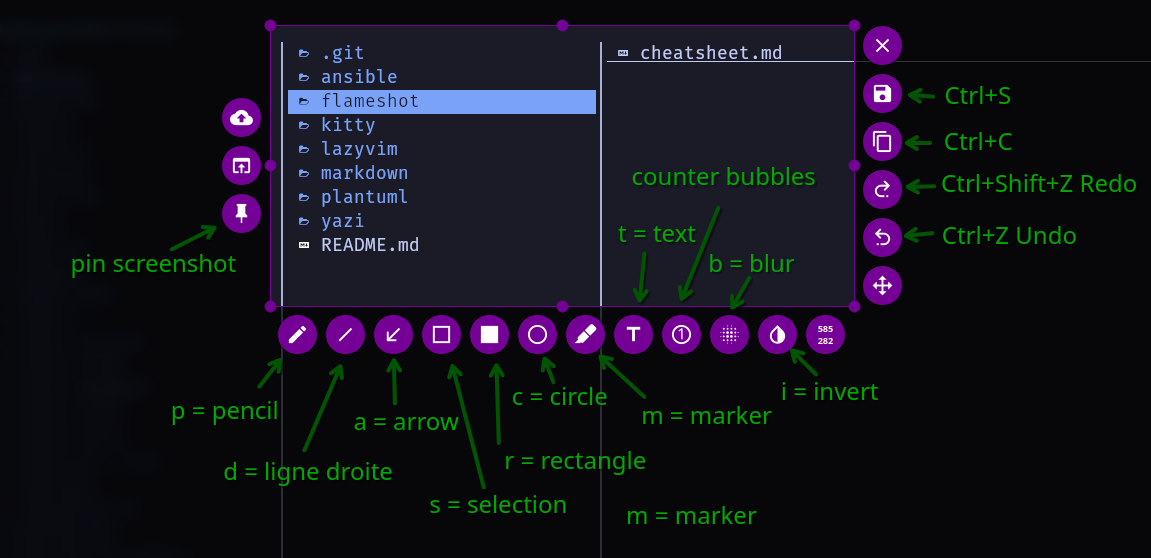The height and width of the screenshot is (558, 1151).
Task: Upload the screenshot using the cloud icon
Action: [242, 117]
